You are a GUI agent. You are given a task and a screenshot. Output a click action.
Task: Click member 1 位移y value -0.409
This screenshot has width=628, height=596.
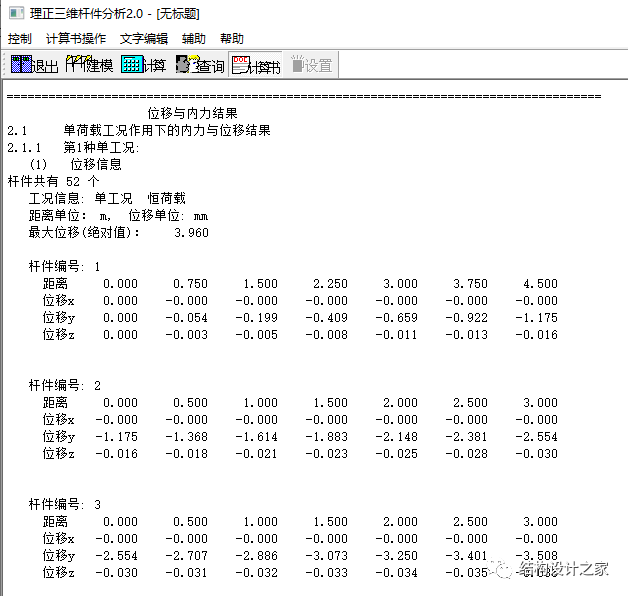tap(327, 318)
